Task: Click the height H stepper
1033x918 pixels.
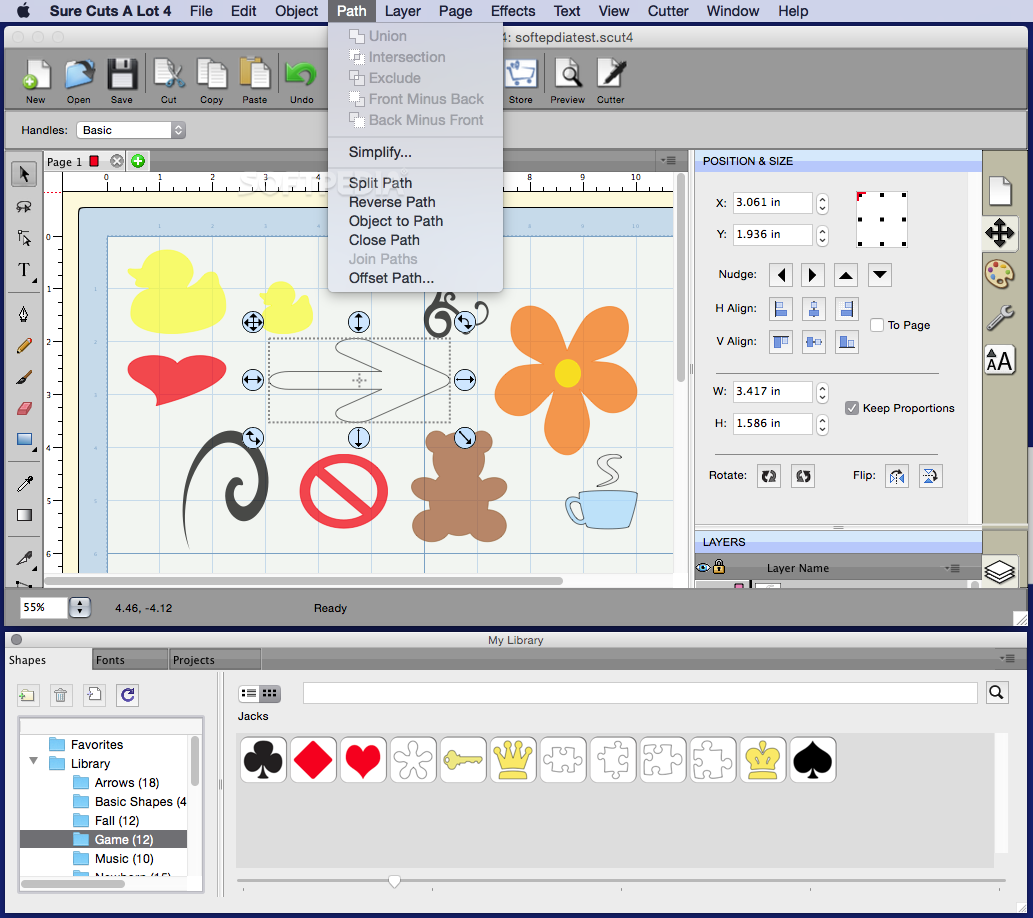Action: click(x=822, y=424)
